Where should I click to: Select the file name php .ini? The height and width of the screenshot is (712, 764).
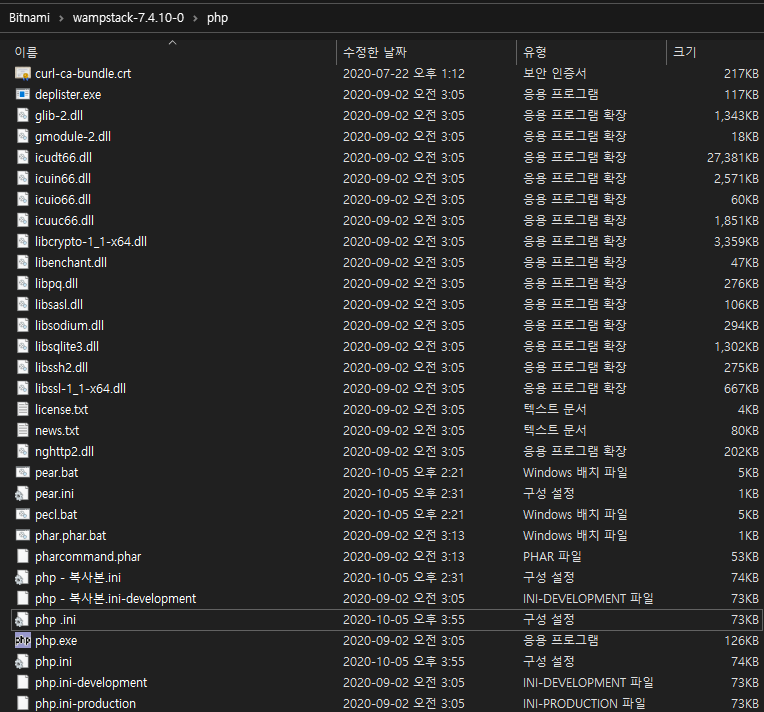(56, 619)
